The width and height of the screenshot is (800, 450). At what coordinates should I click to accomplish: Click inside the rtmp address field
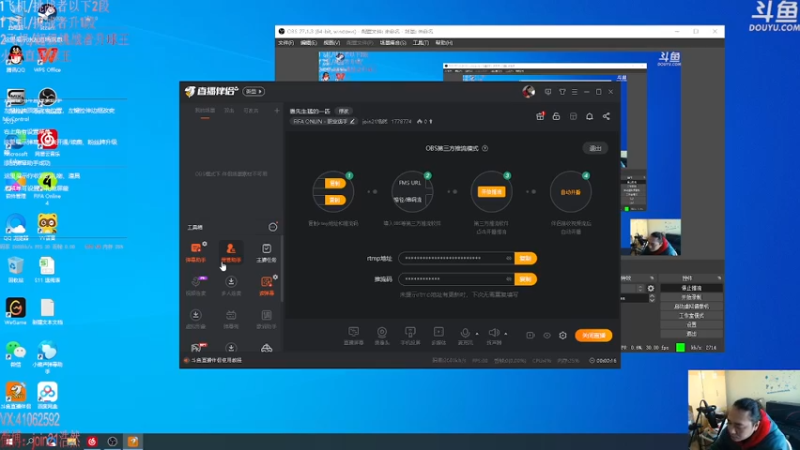click(x=456, y=258)
